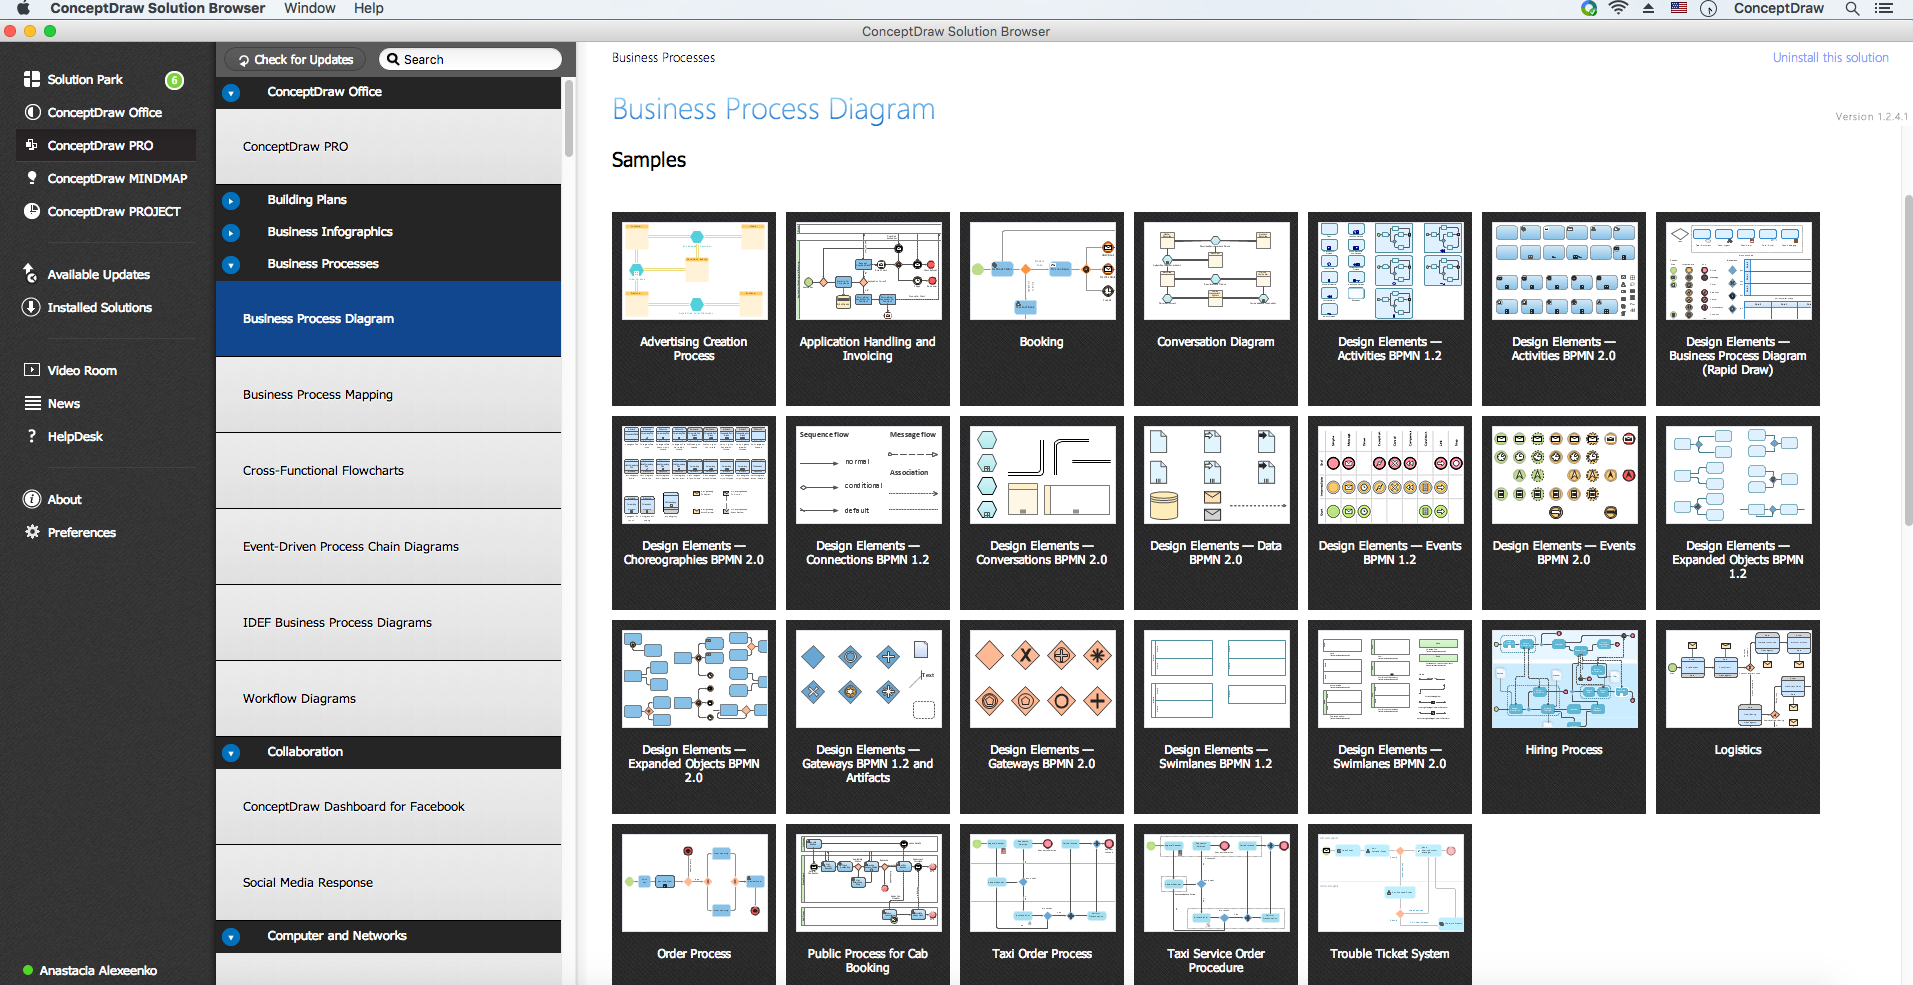
Task: Click Uninstall this solution link
Action: tap(1830, 58)
